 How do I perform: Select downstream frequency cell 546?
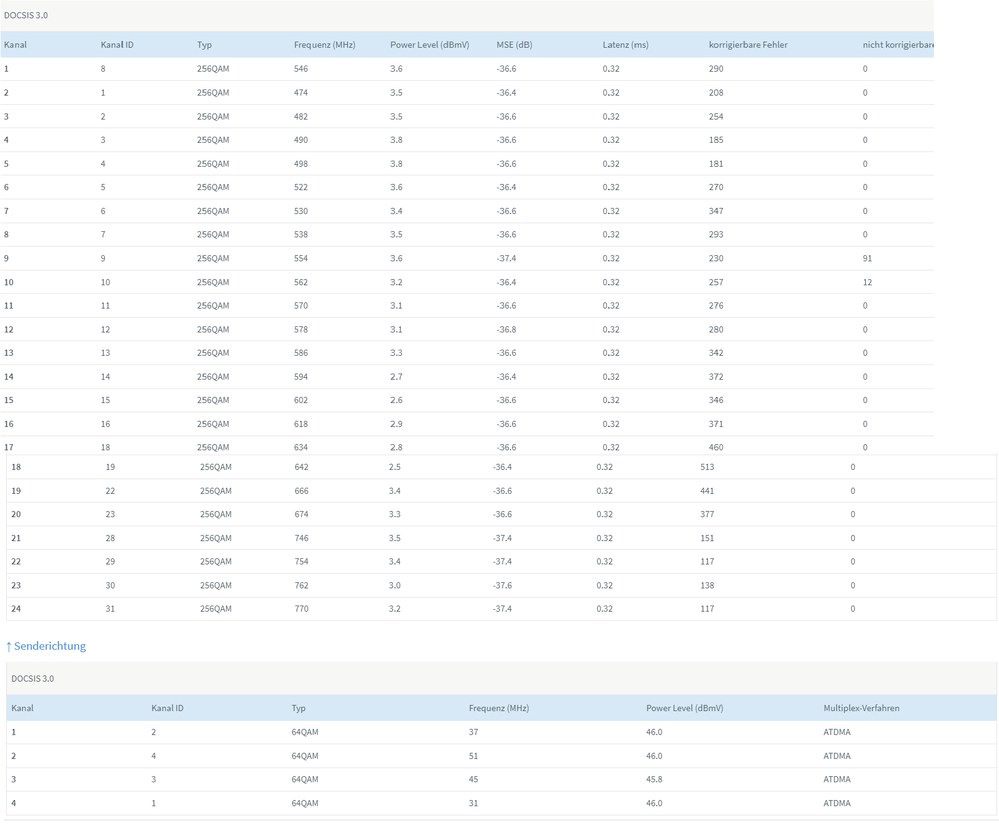pyautogui.click(x=301, y=69)
